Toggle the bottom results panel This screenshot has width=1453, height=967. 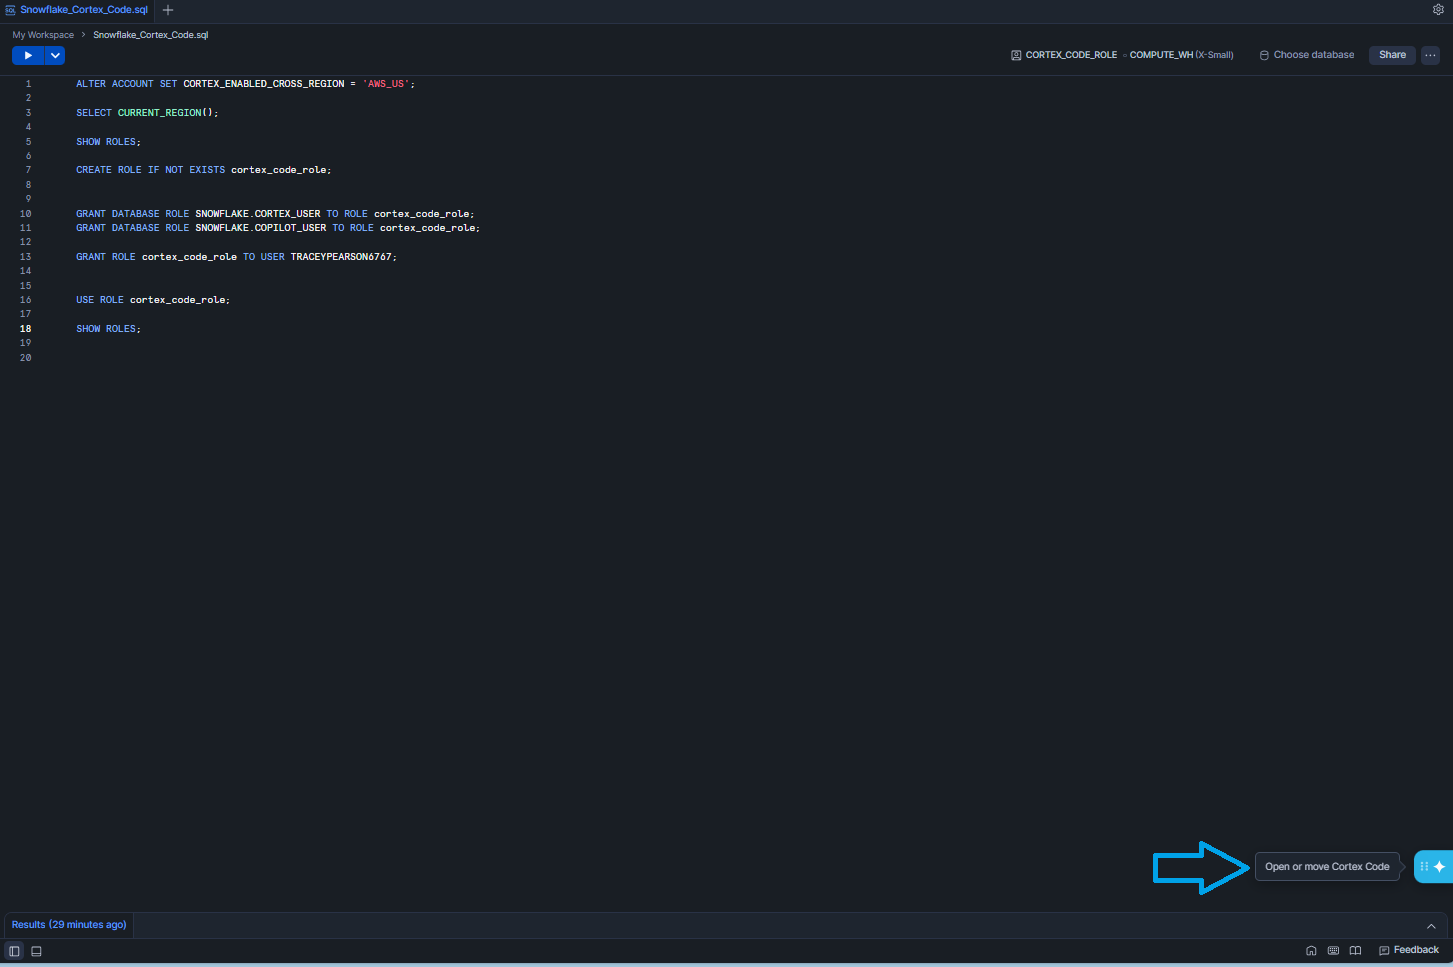pyautogui.click(x=36, y=951)
